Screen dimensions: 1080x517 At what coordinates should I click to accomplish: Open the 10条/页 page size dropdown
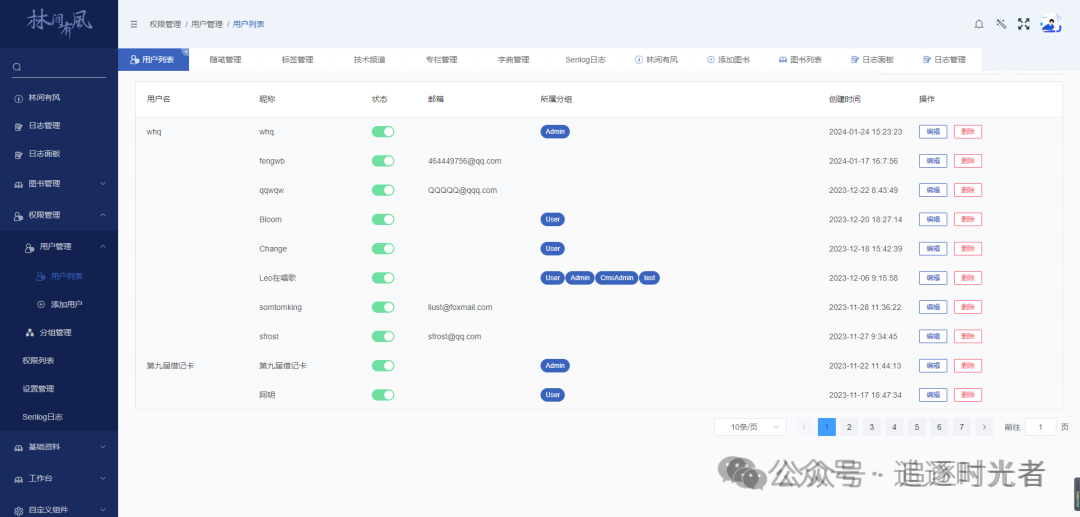tap(750, 428)
